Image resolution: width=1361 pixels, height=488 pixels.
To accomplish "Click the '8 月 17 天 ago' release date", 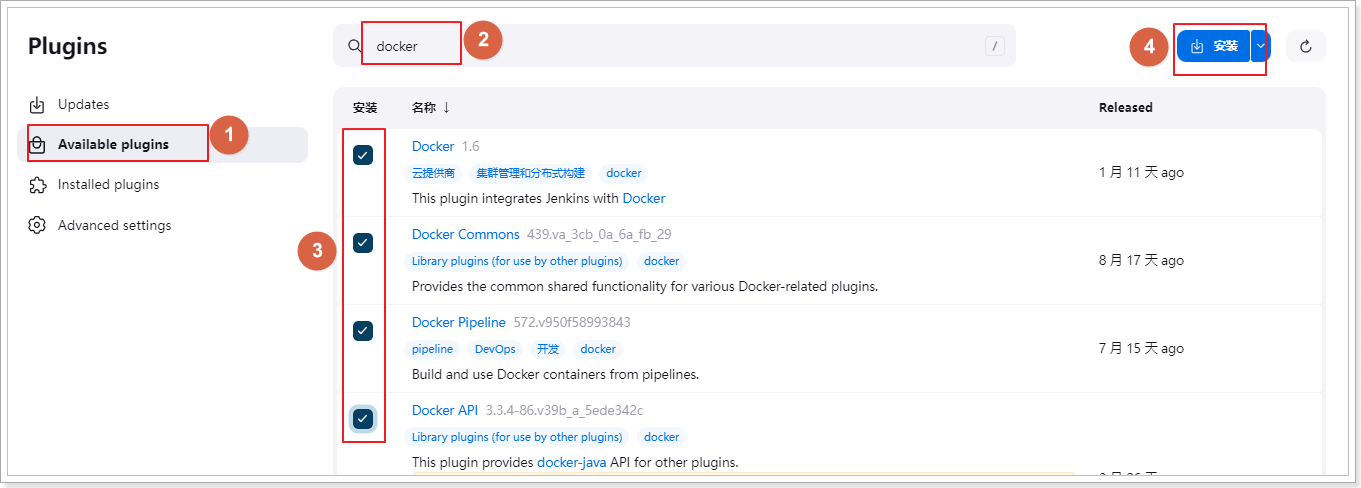I will pos(1141,260).
